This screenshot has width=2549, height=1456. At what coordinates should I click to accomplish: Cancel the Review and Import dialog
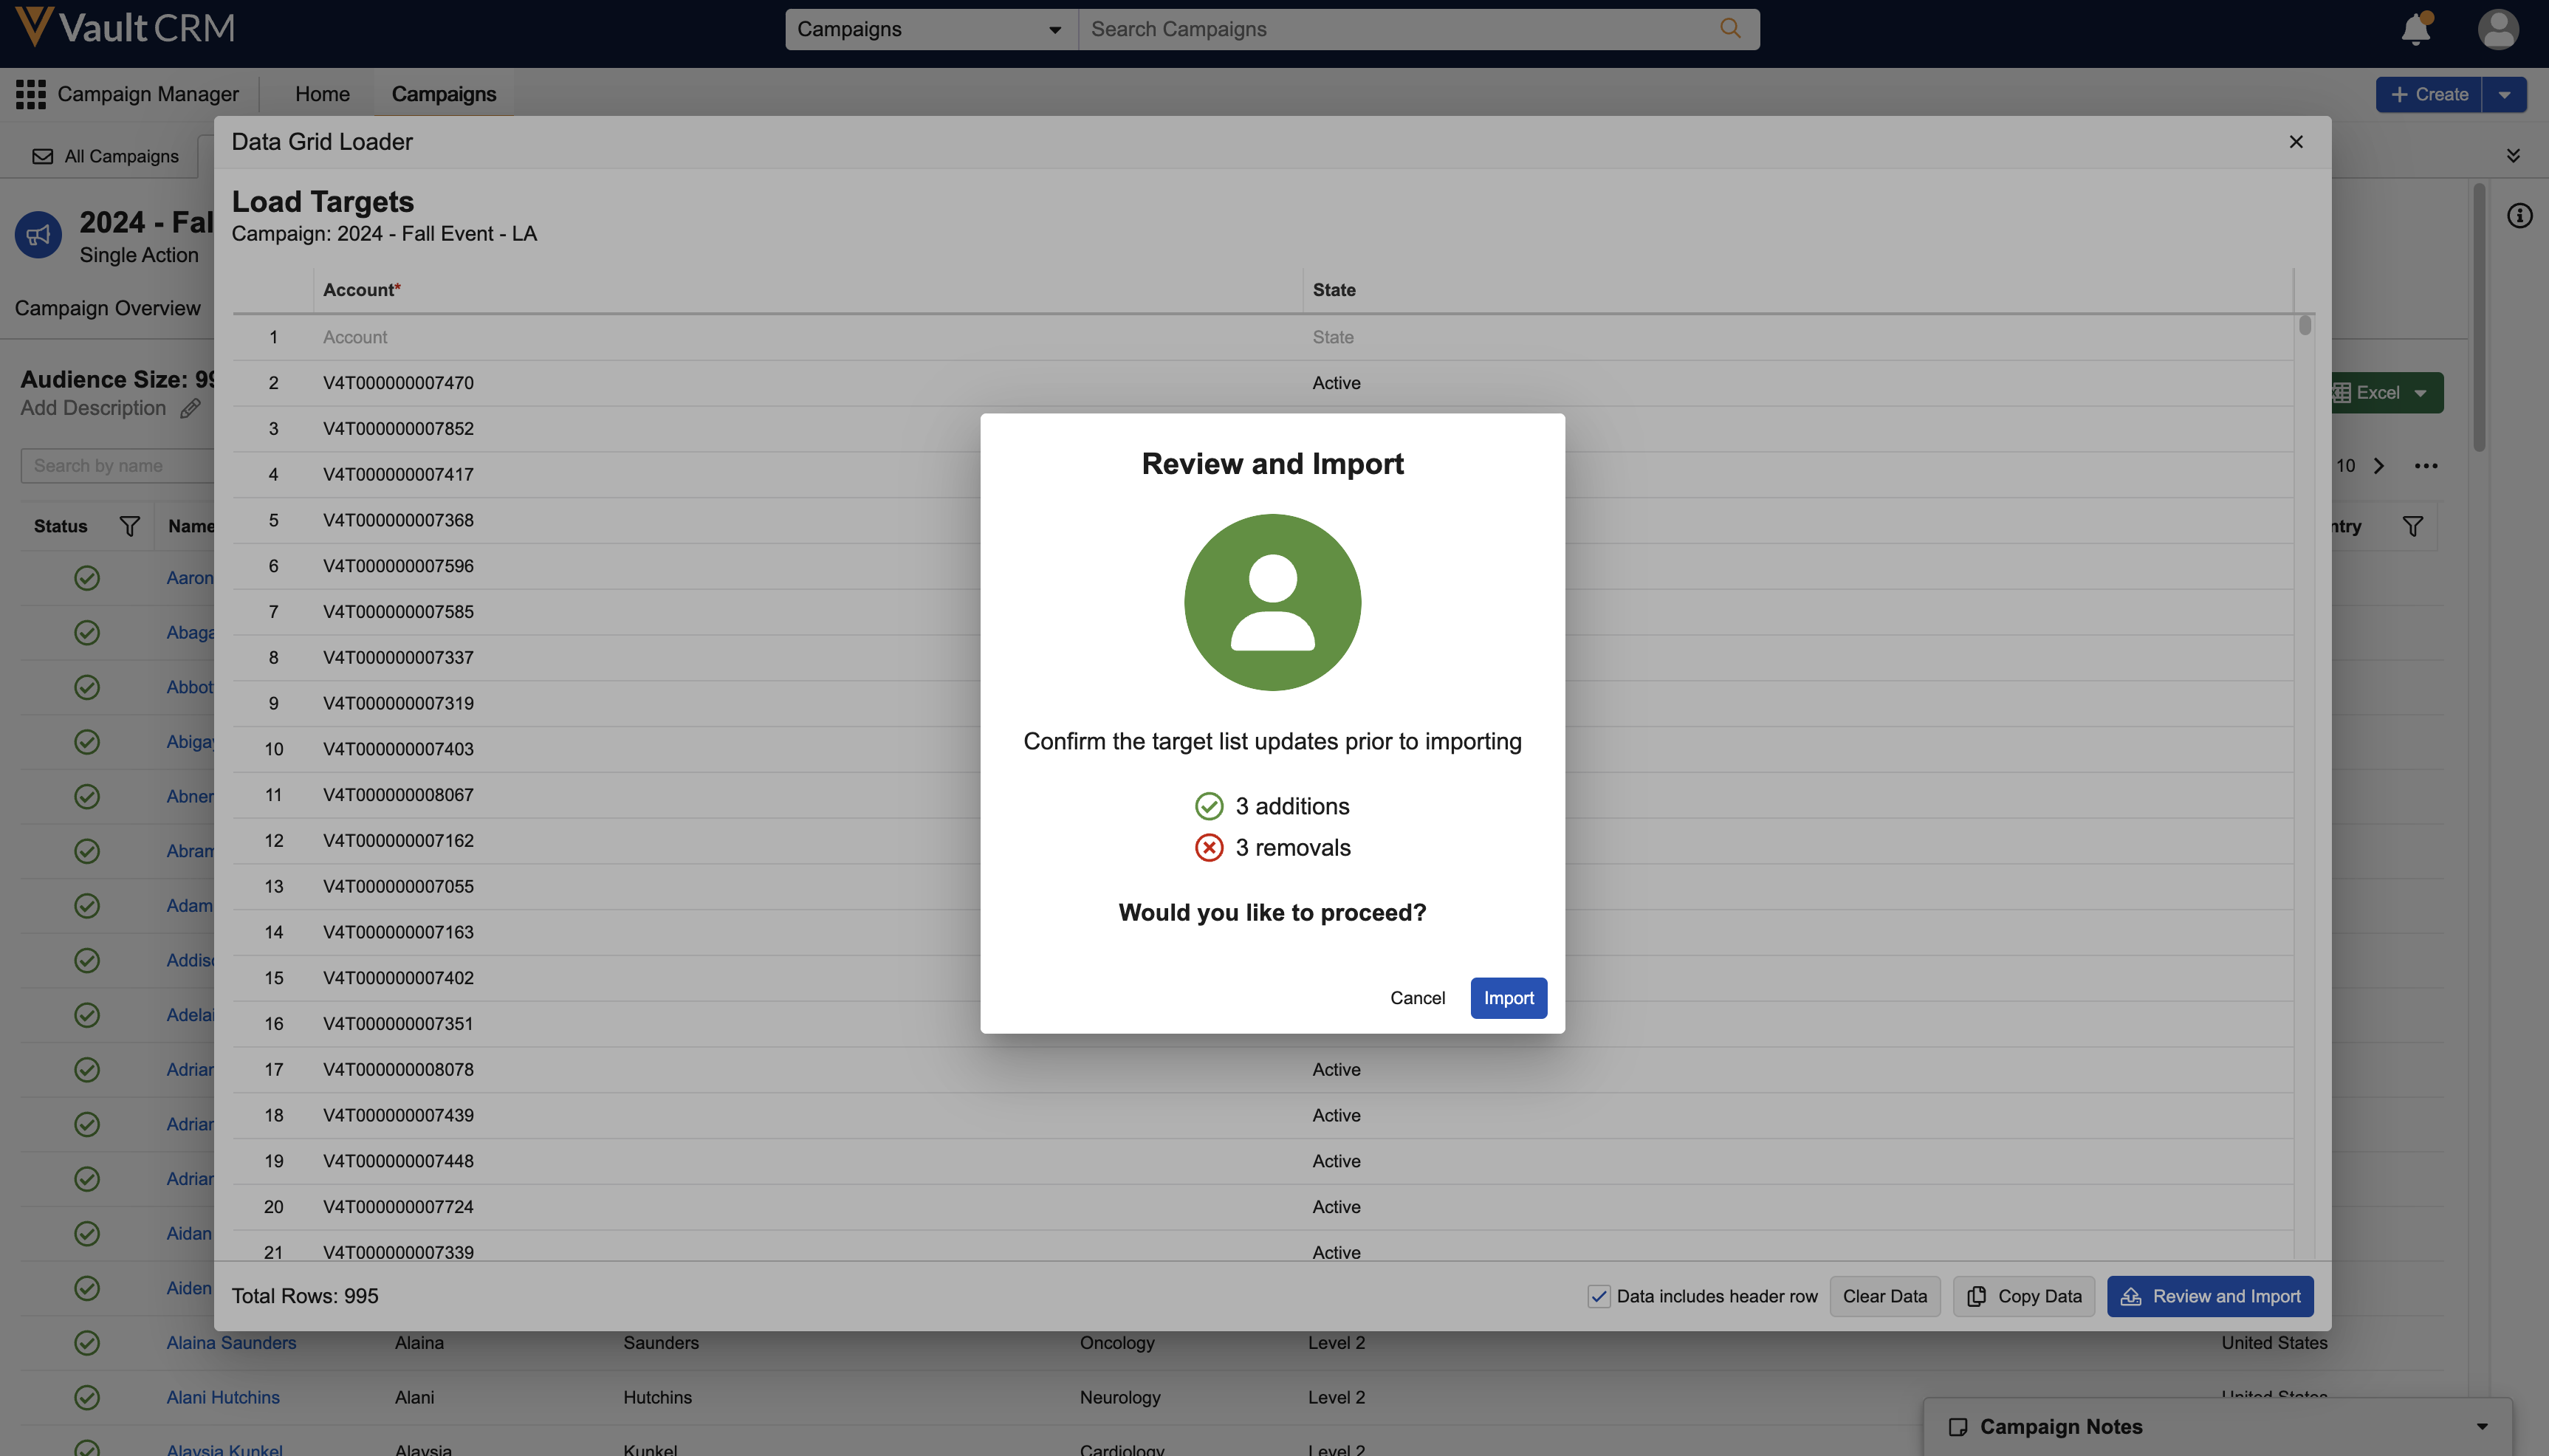pyautogui.click(x=1417, y=998)
